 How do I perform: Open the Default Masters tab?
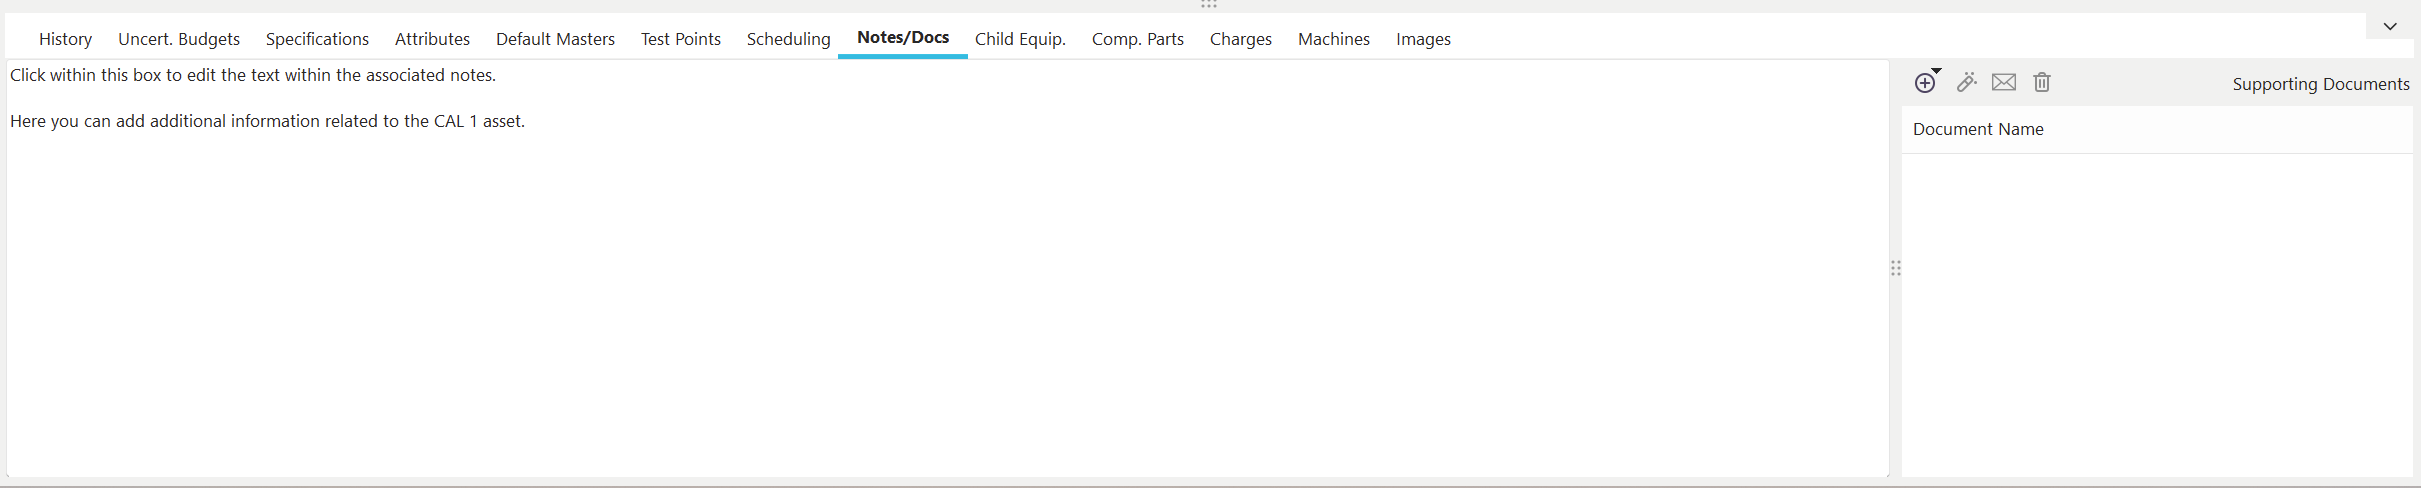pos(555,39)
